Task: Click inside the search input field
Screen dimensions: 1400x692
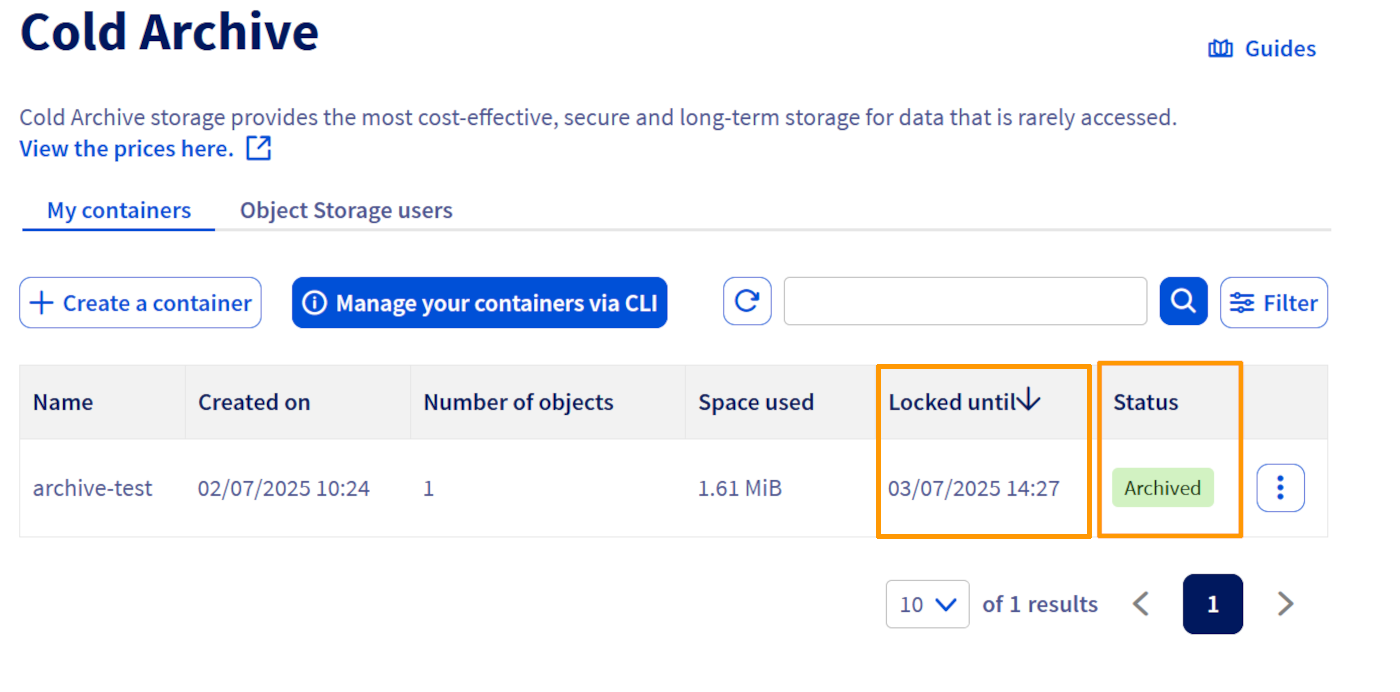Action: click(x=965, y=301)
